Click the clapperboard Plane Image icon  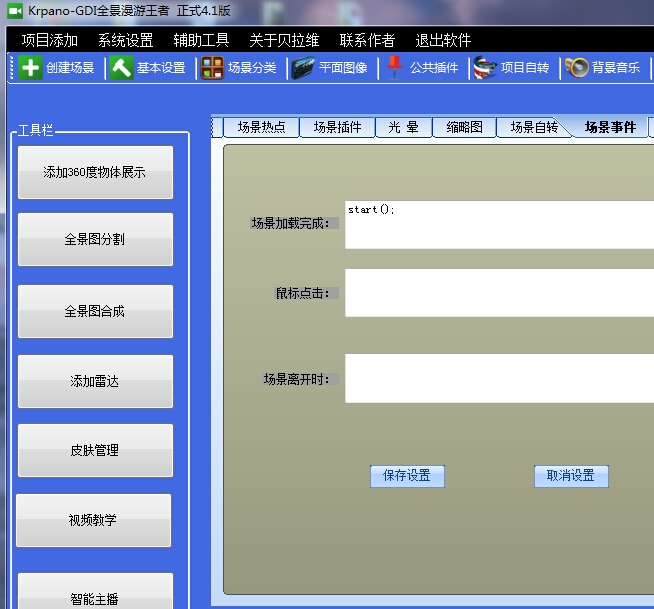click(303, 68)
